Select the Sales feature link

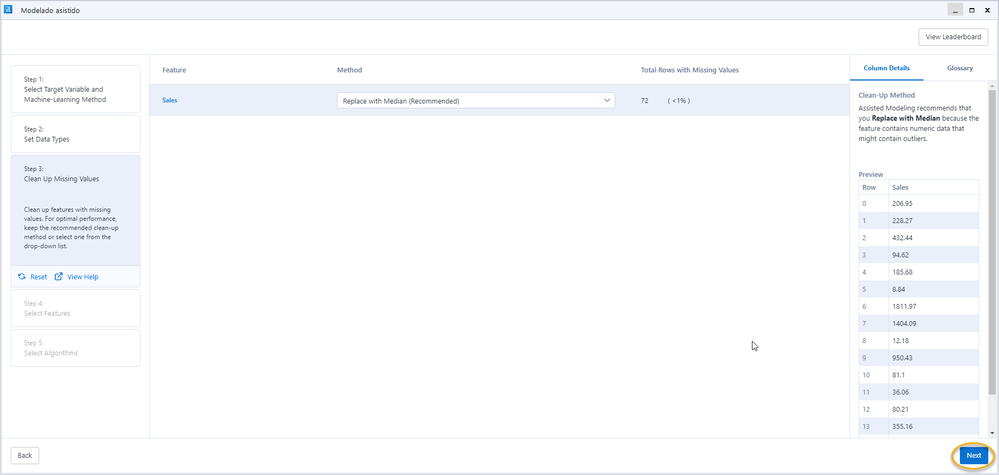click(169, 101)
